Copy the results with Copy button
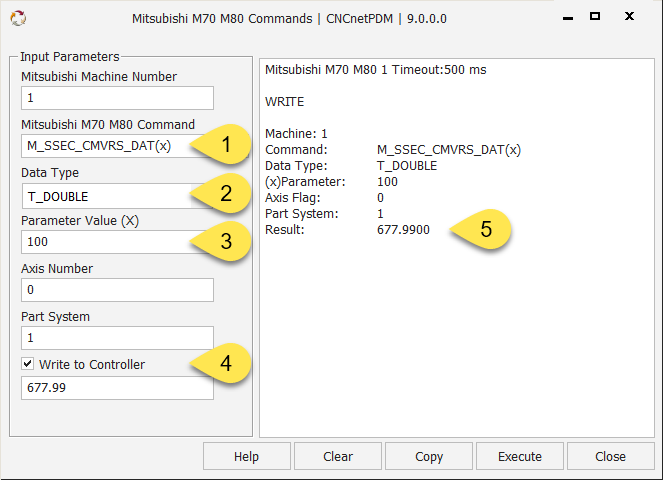The width and height of the screenshot is (663, 480). point(429,456)
